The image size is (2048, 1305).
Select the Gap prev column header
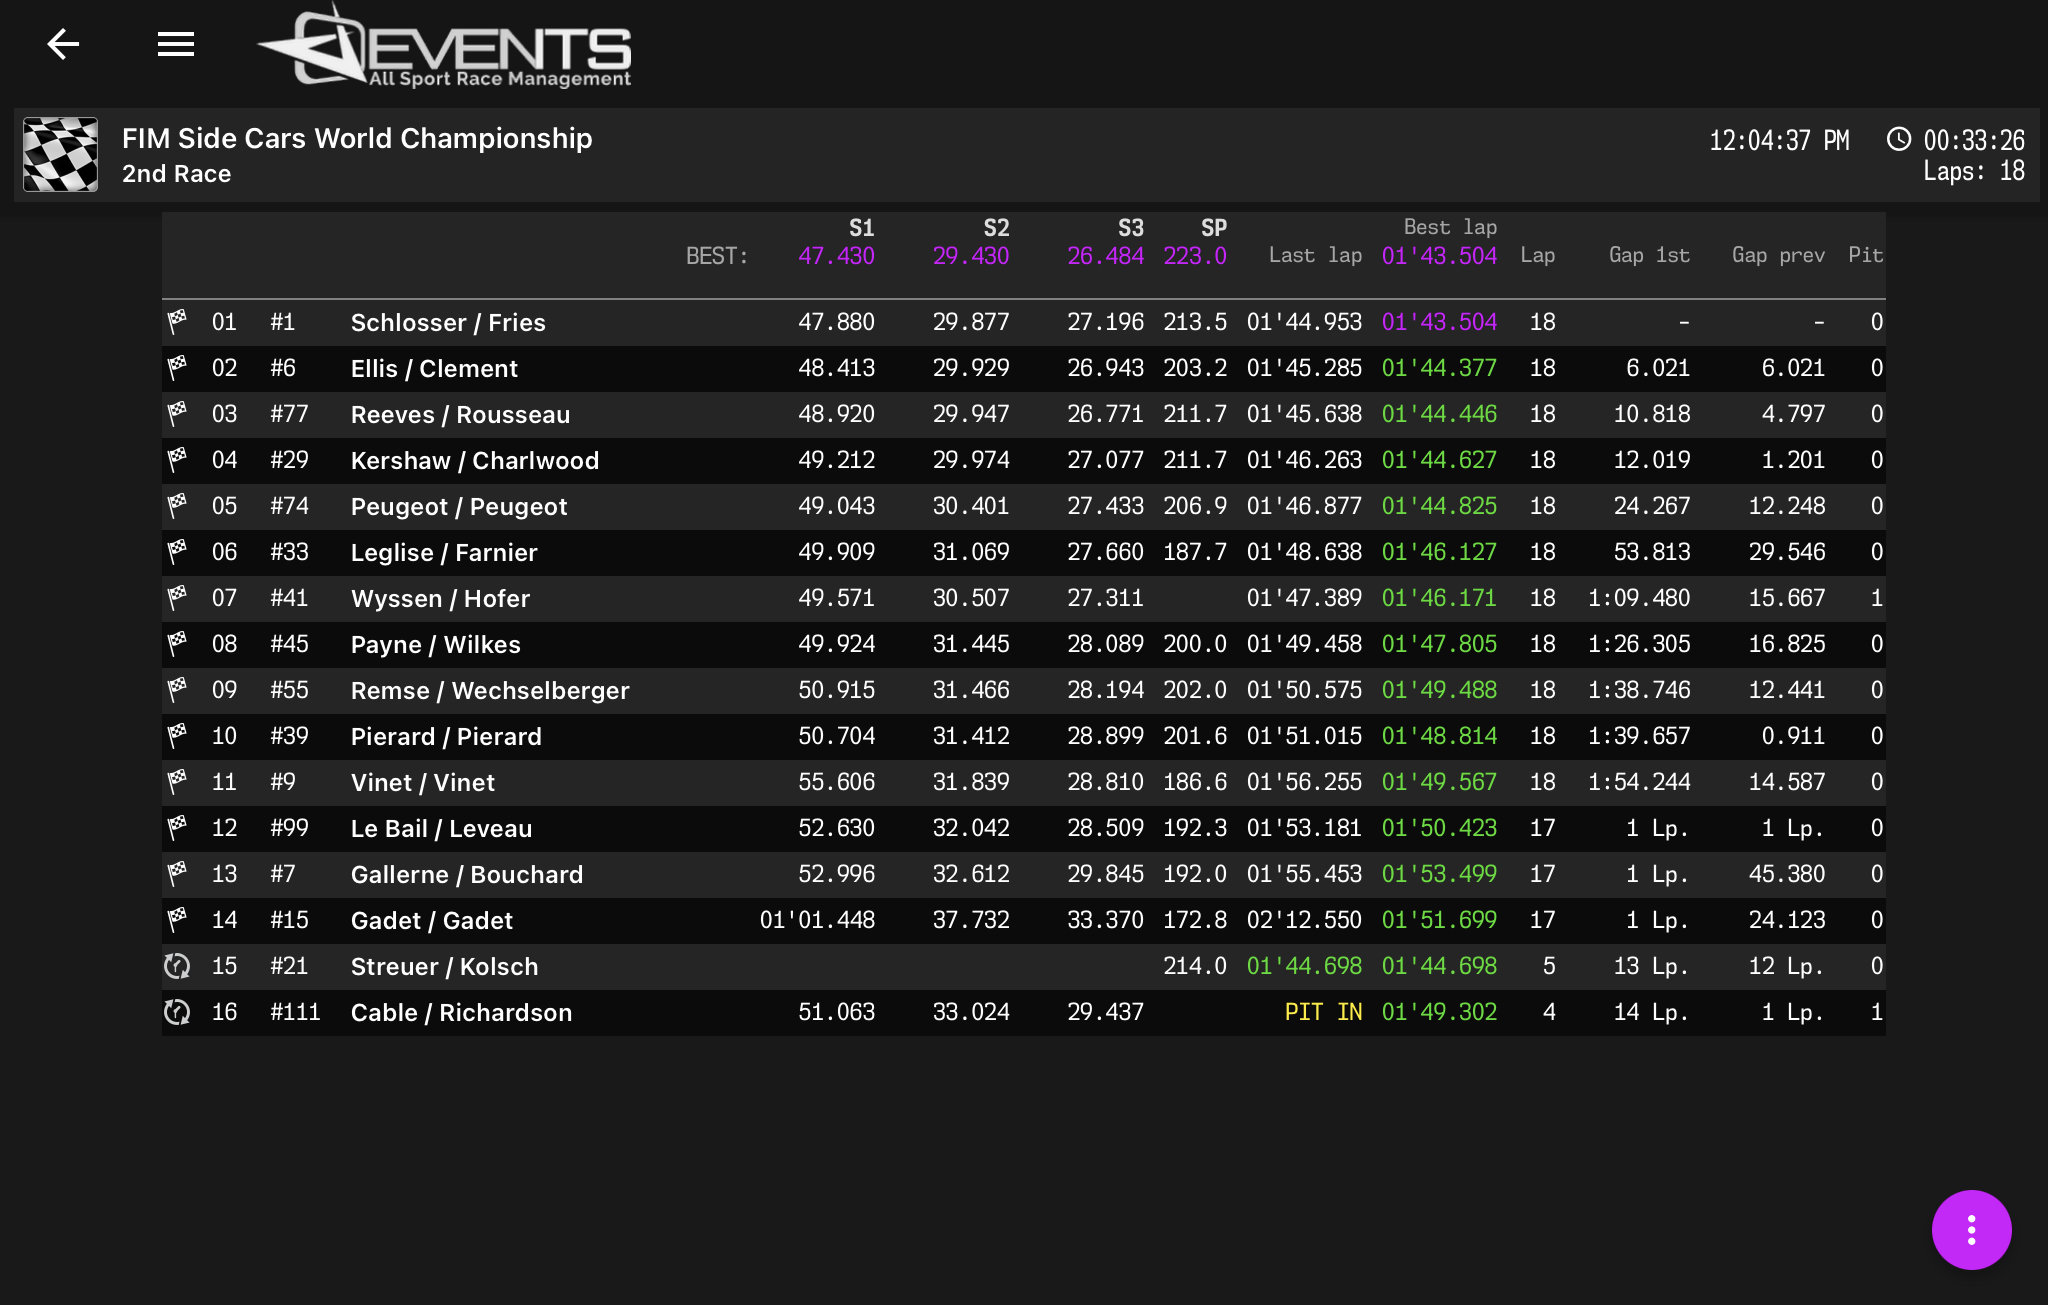pos(1778,255)
